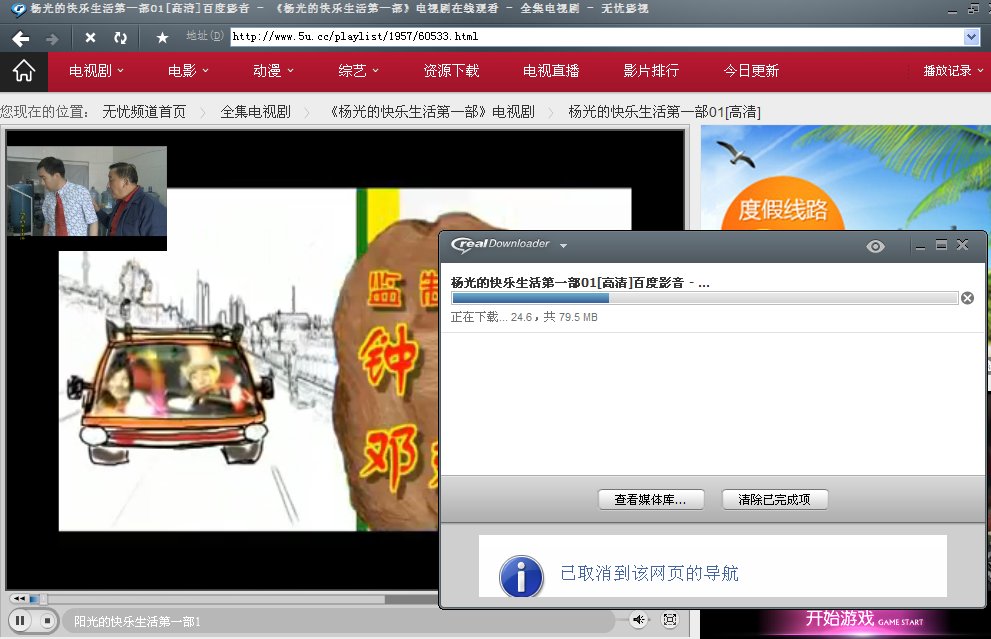Switch the player to fullscreen mode
The height and width of the screenshot is (639, 991).
pos(670,620)
